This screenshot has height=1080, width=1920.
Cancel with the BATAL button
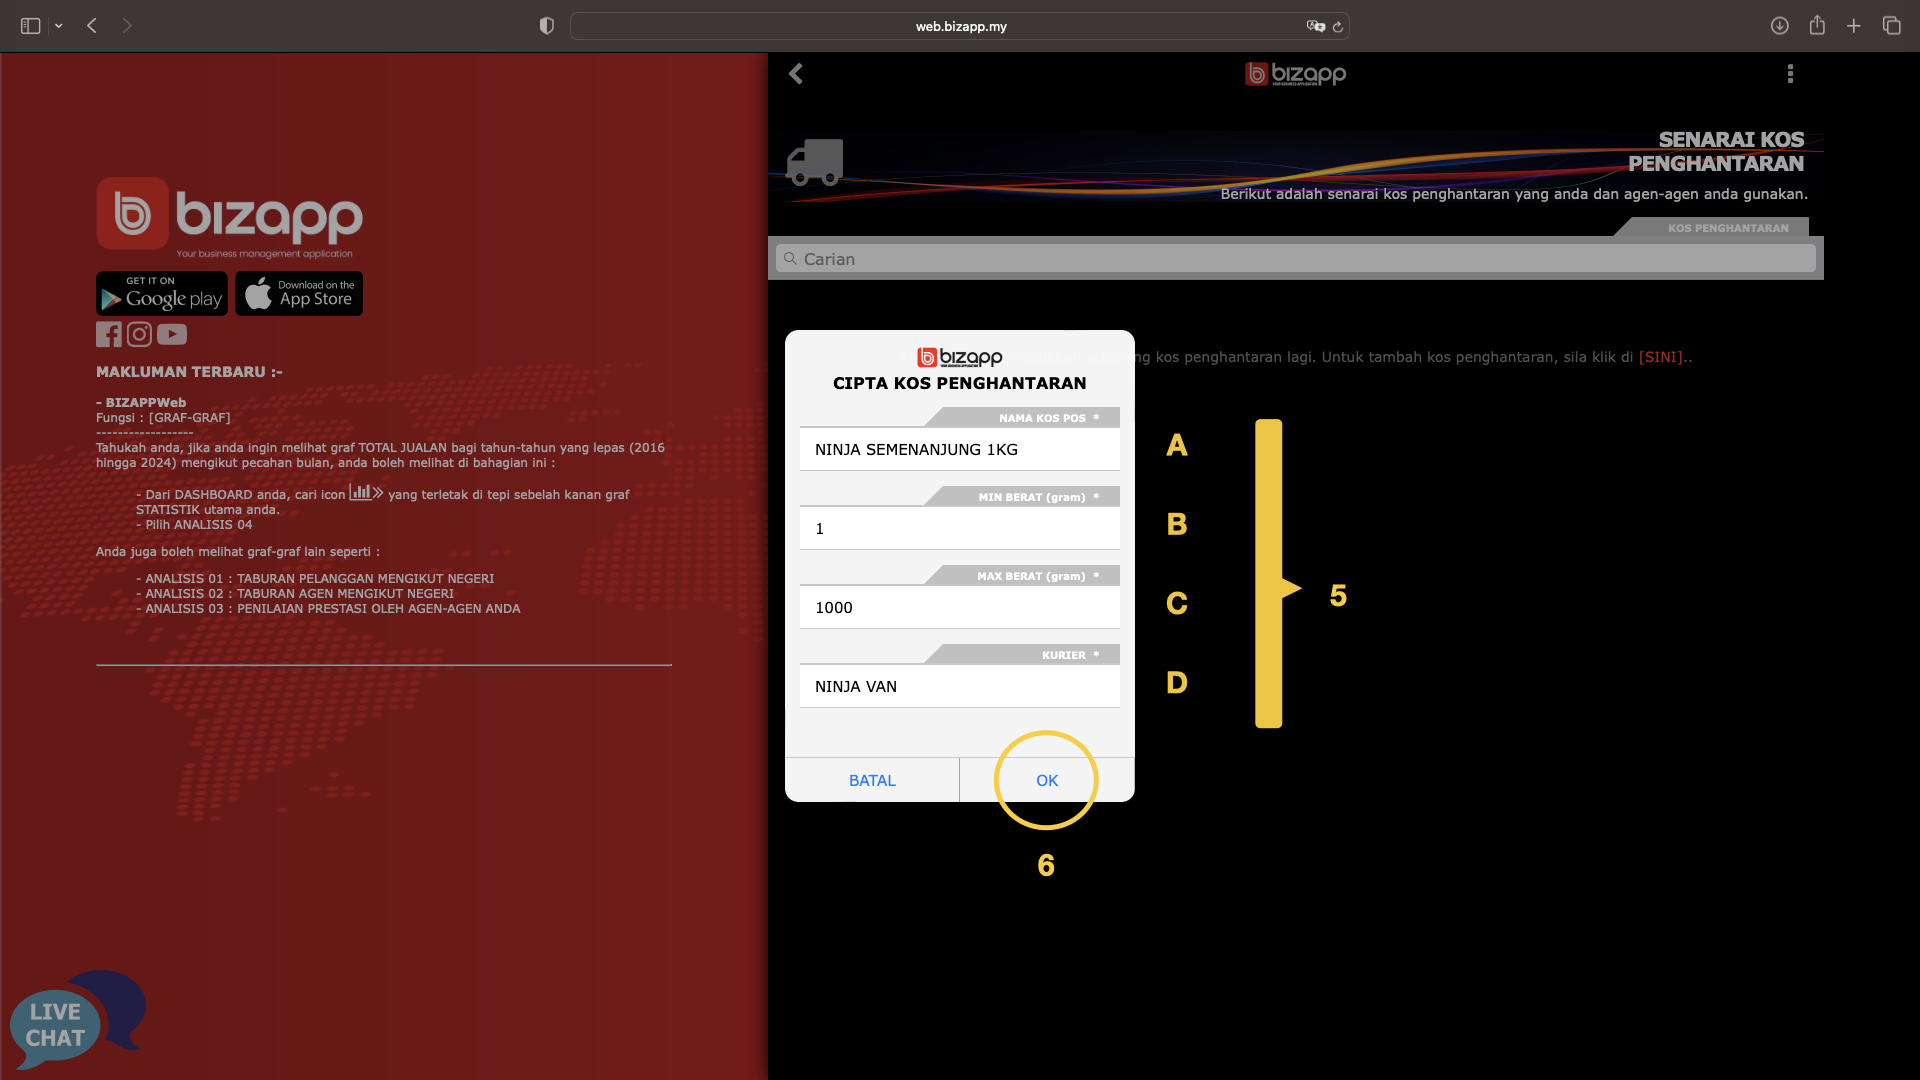(872, 780)
